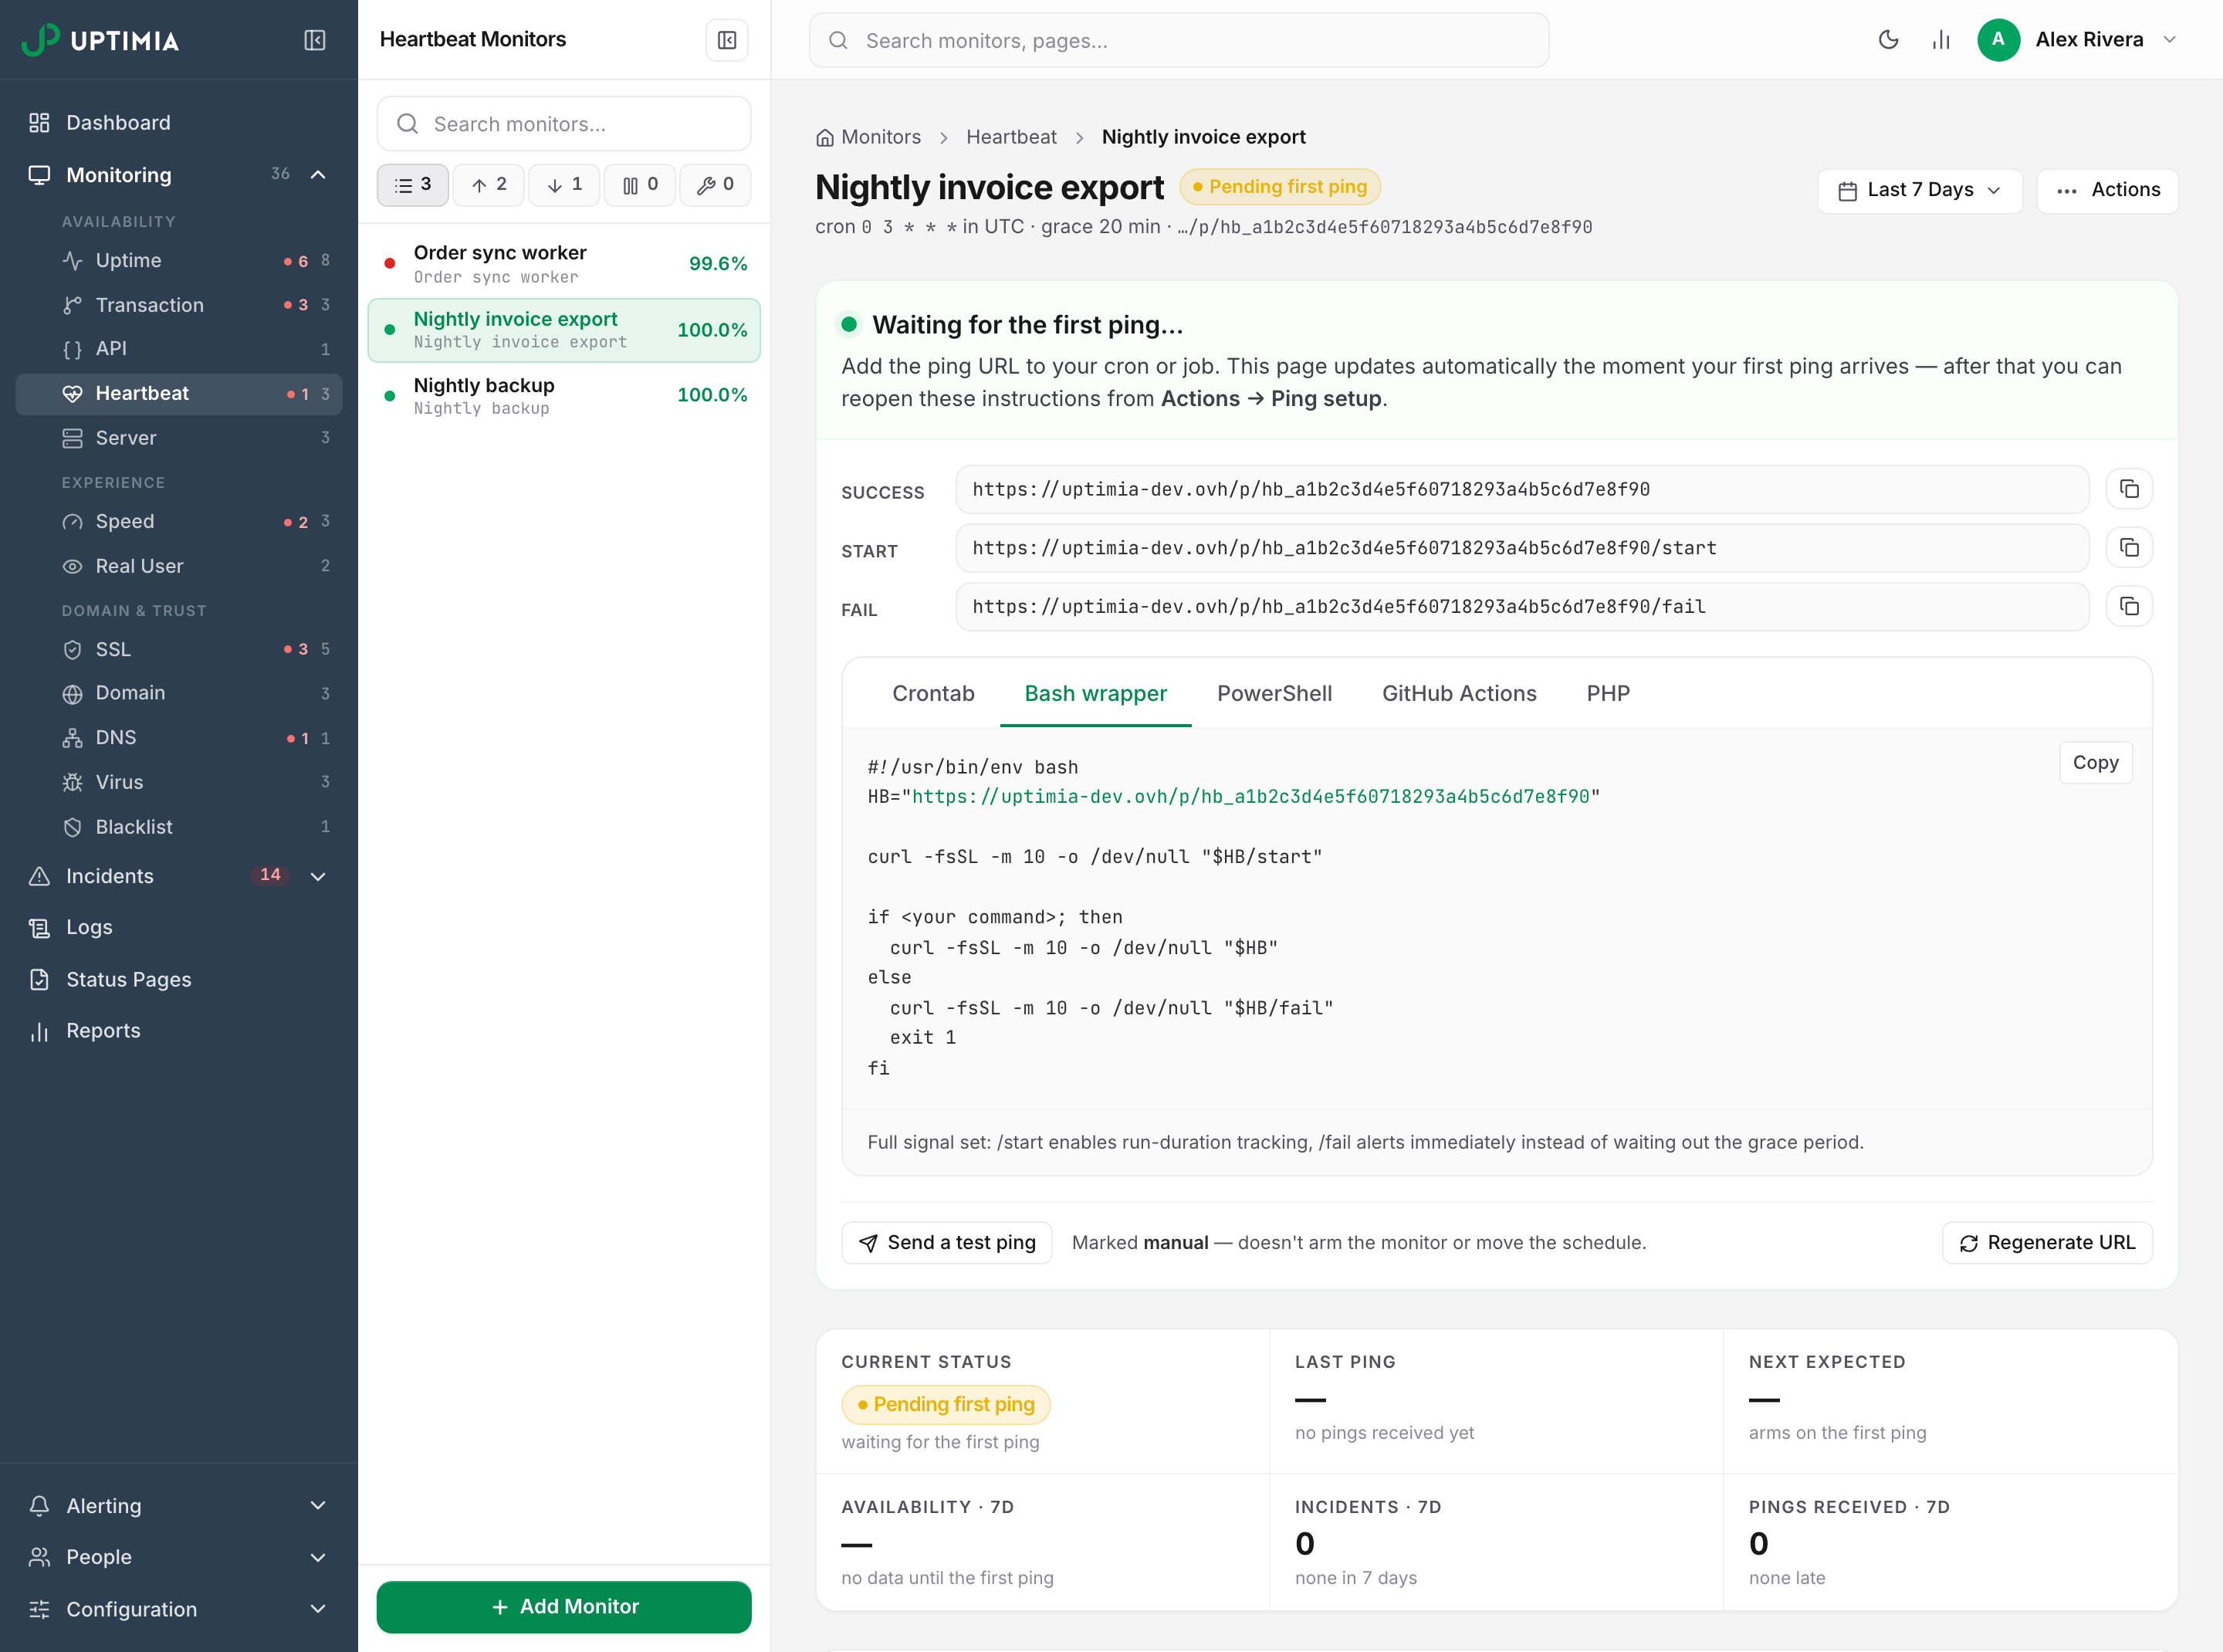Open Transaction monitoring section
The height and width of the screenshot is (1652, 2223).
coord(179,305)
